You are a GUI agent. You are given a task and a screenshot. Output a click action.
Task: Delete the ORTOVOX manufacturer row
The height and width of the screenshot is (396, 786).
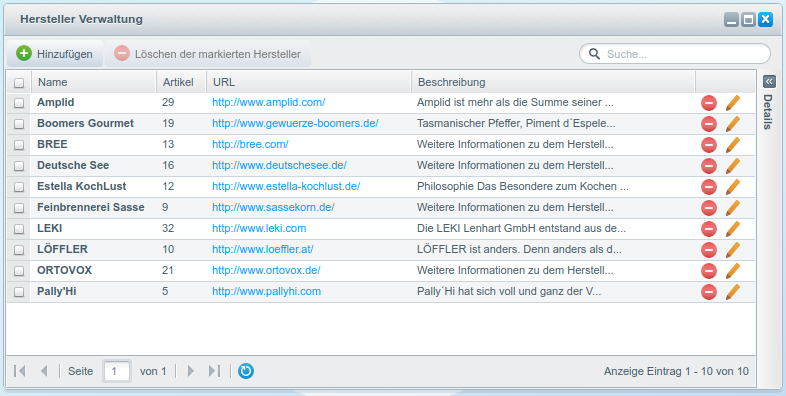pyautogui.click(x=709, y=271)
